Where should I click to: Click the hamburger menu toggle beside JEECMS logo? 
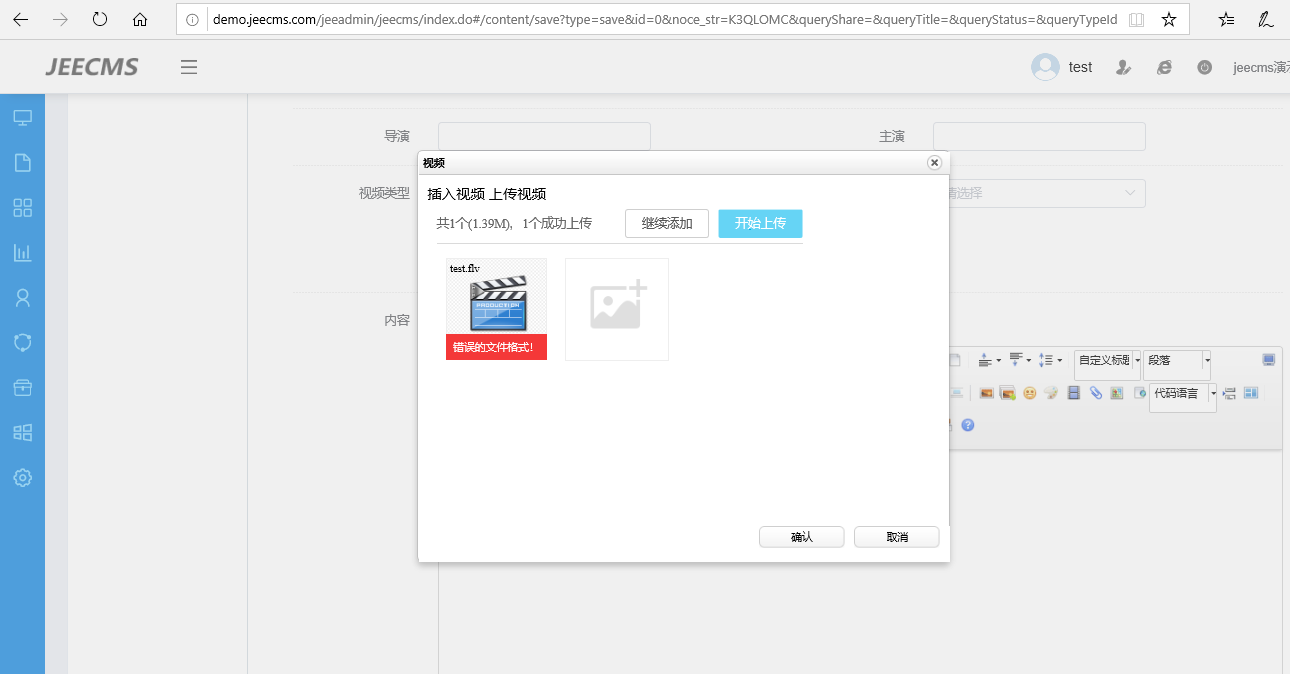pos(189,67)
